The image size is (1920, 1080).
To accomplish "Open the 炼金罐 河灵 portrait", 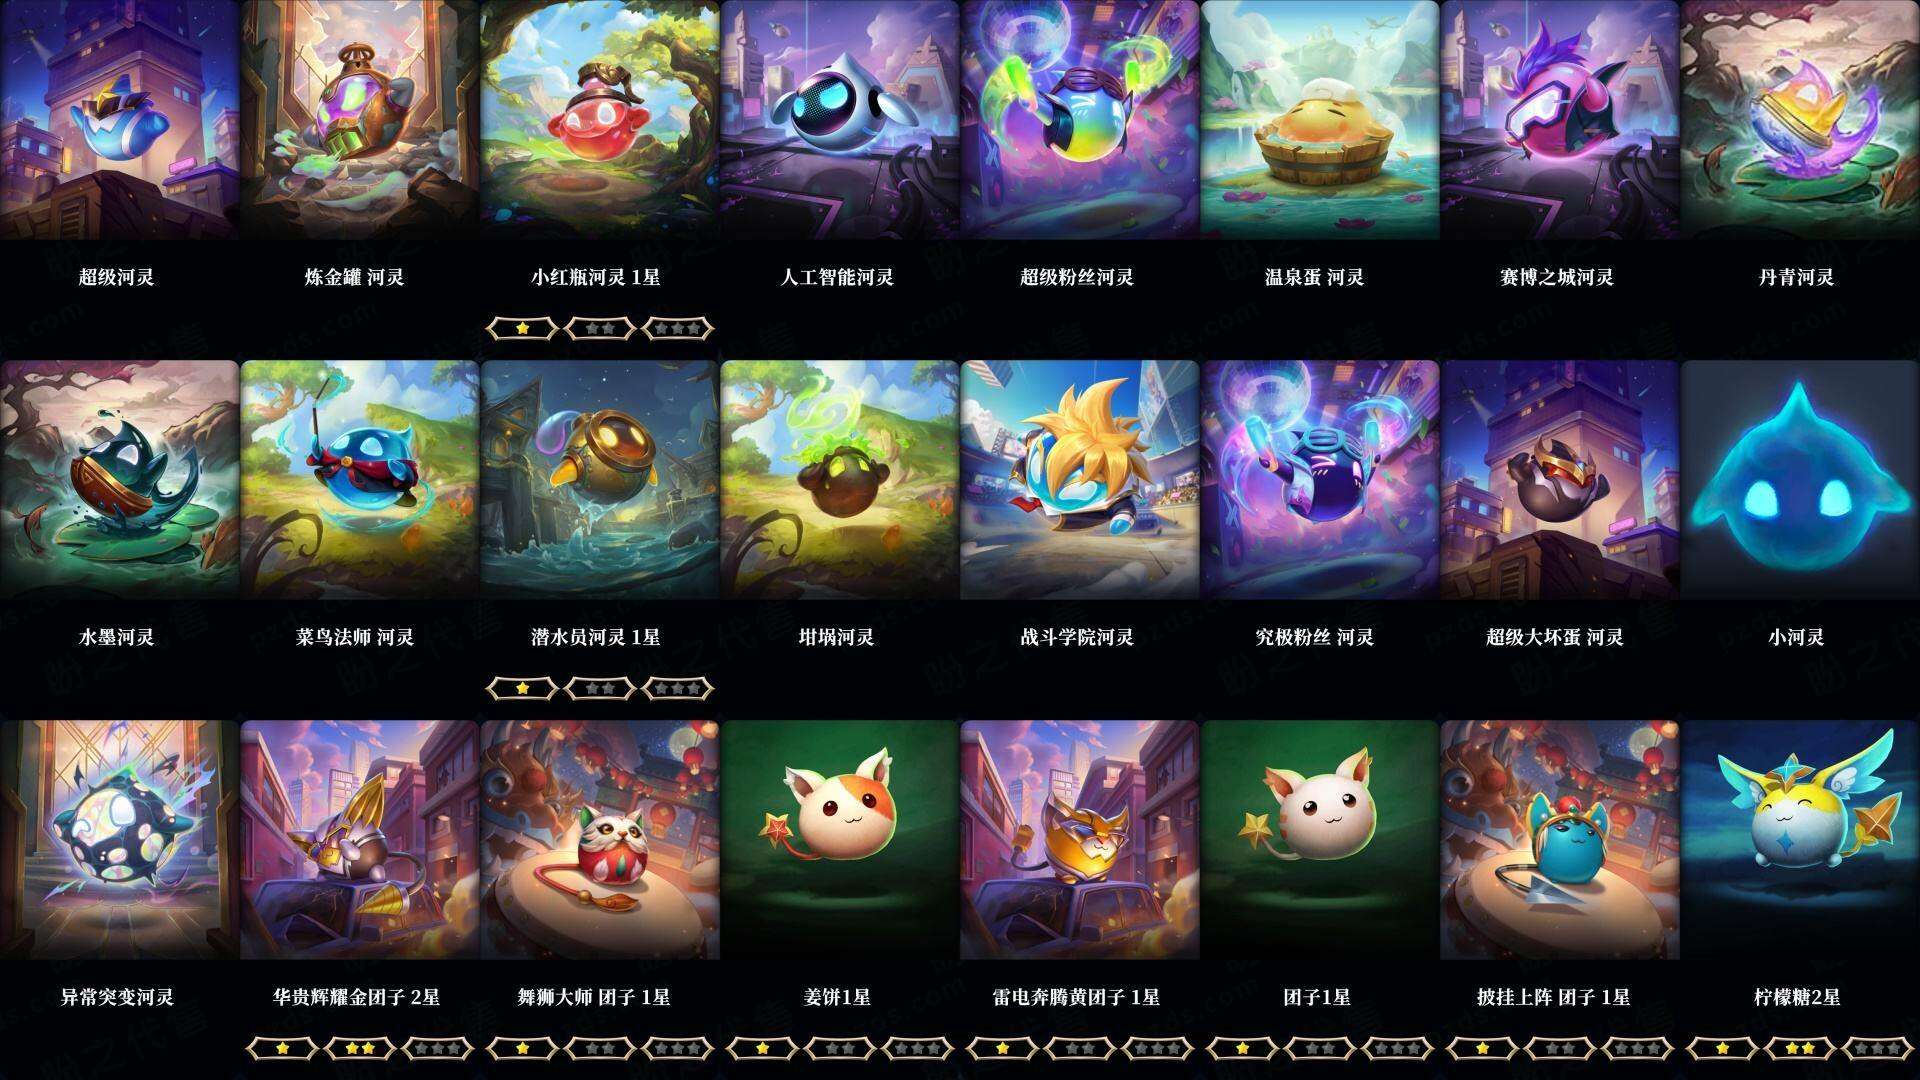I will point(359,120).
